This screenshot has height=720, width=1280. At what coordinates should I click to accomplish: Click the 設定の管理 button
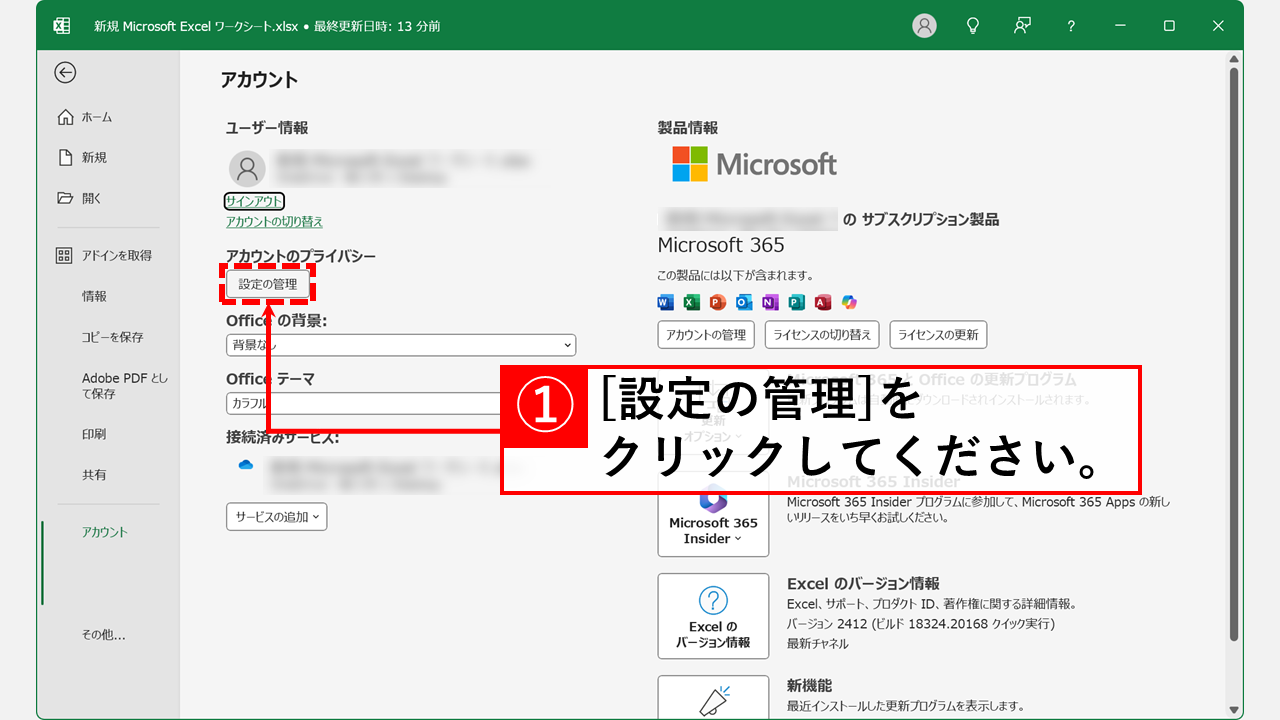point(267,283)
